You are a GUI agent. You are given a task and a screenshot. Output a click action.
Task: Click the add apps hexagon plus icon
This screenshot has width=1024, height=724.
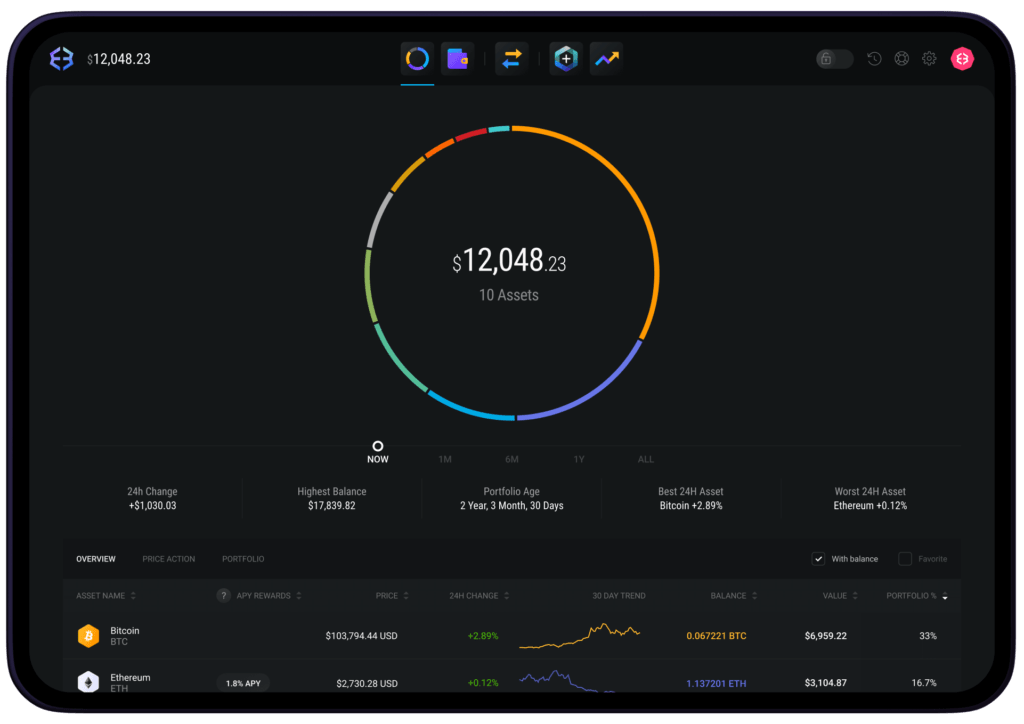point(566,59)
